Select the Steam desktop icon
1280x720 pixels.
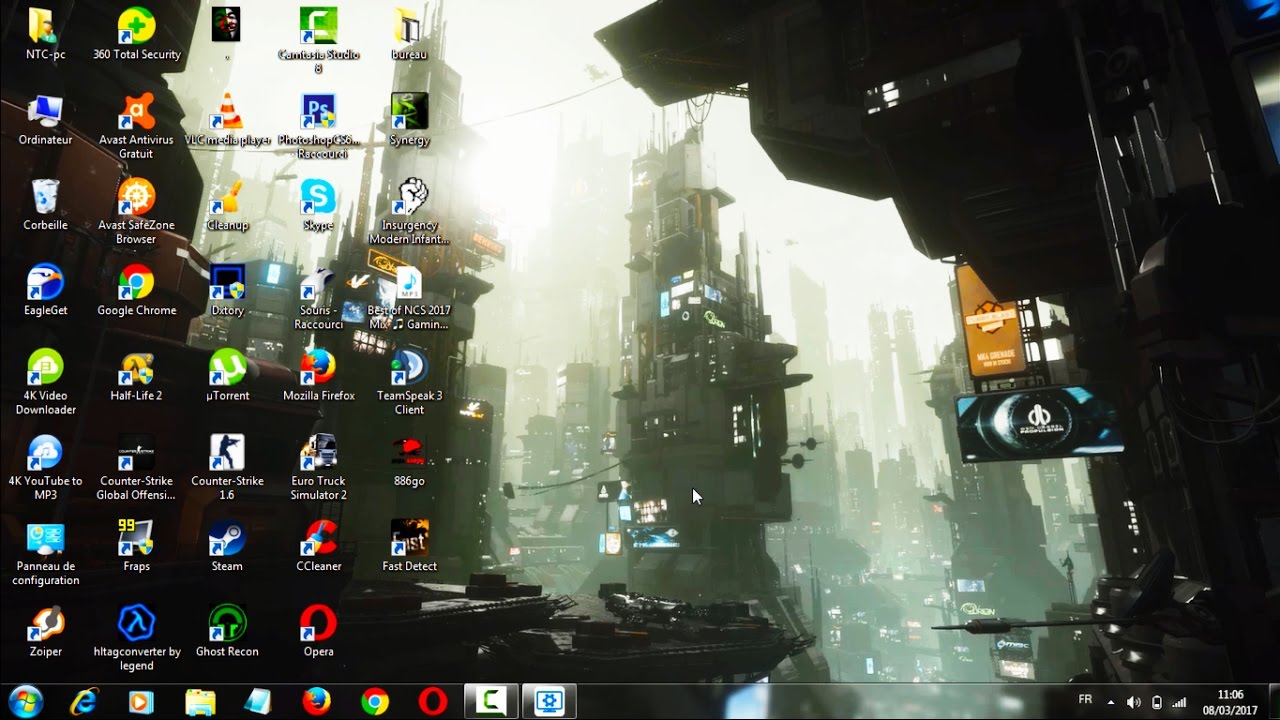227,540
